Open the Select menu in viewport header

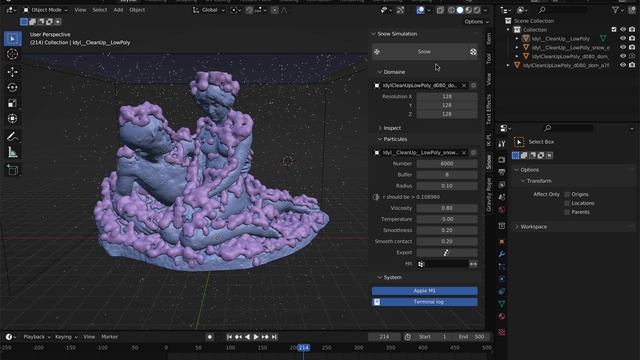tap(100, 10)
